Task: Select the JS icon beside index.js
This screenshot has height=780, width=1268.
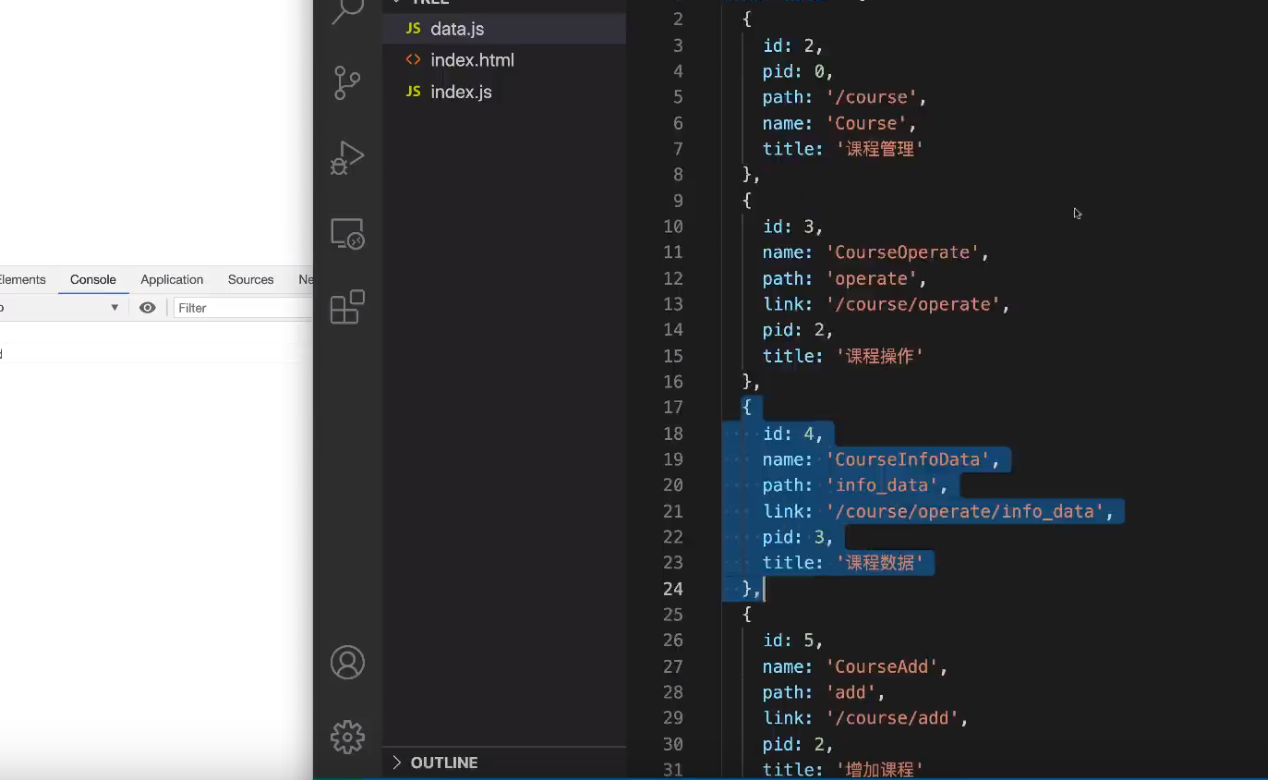Action: point(413,91)
